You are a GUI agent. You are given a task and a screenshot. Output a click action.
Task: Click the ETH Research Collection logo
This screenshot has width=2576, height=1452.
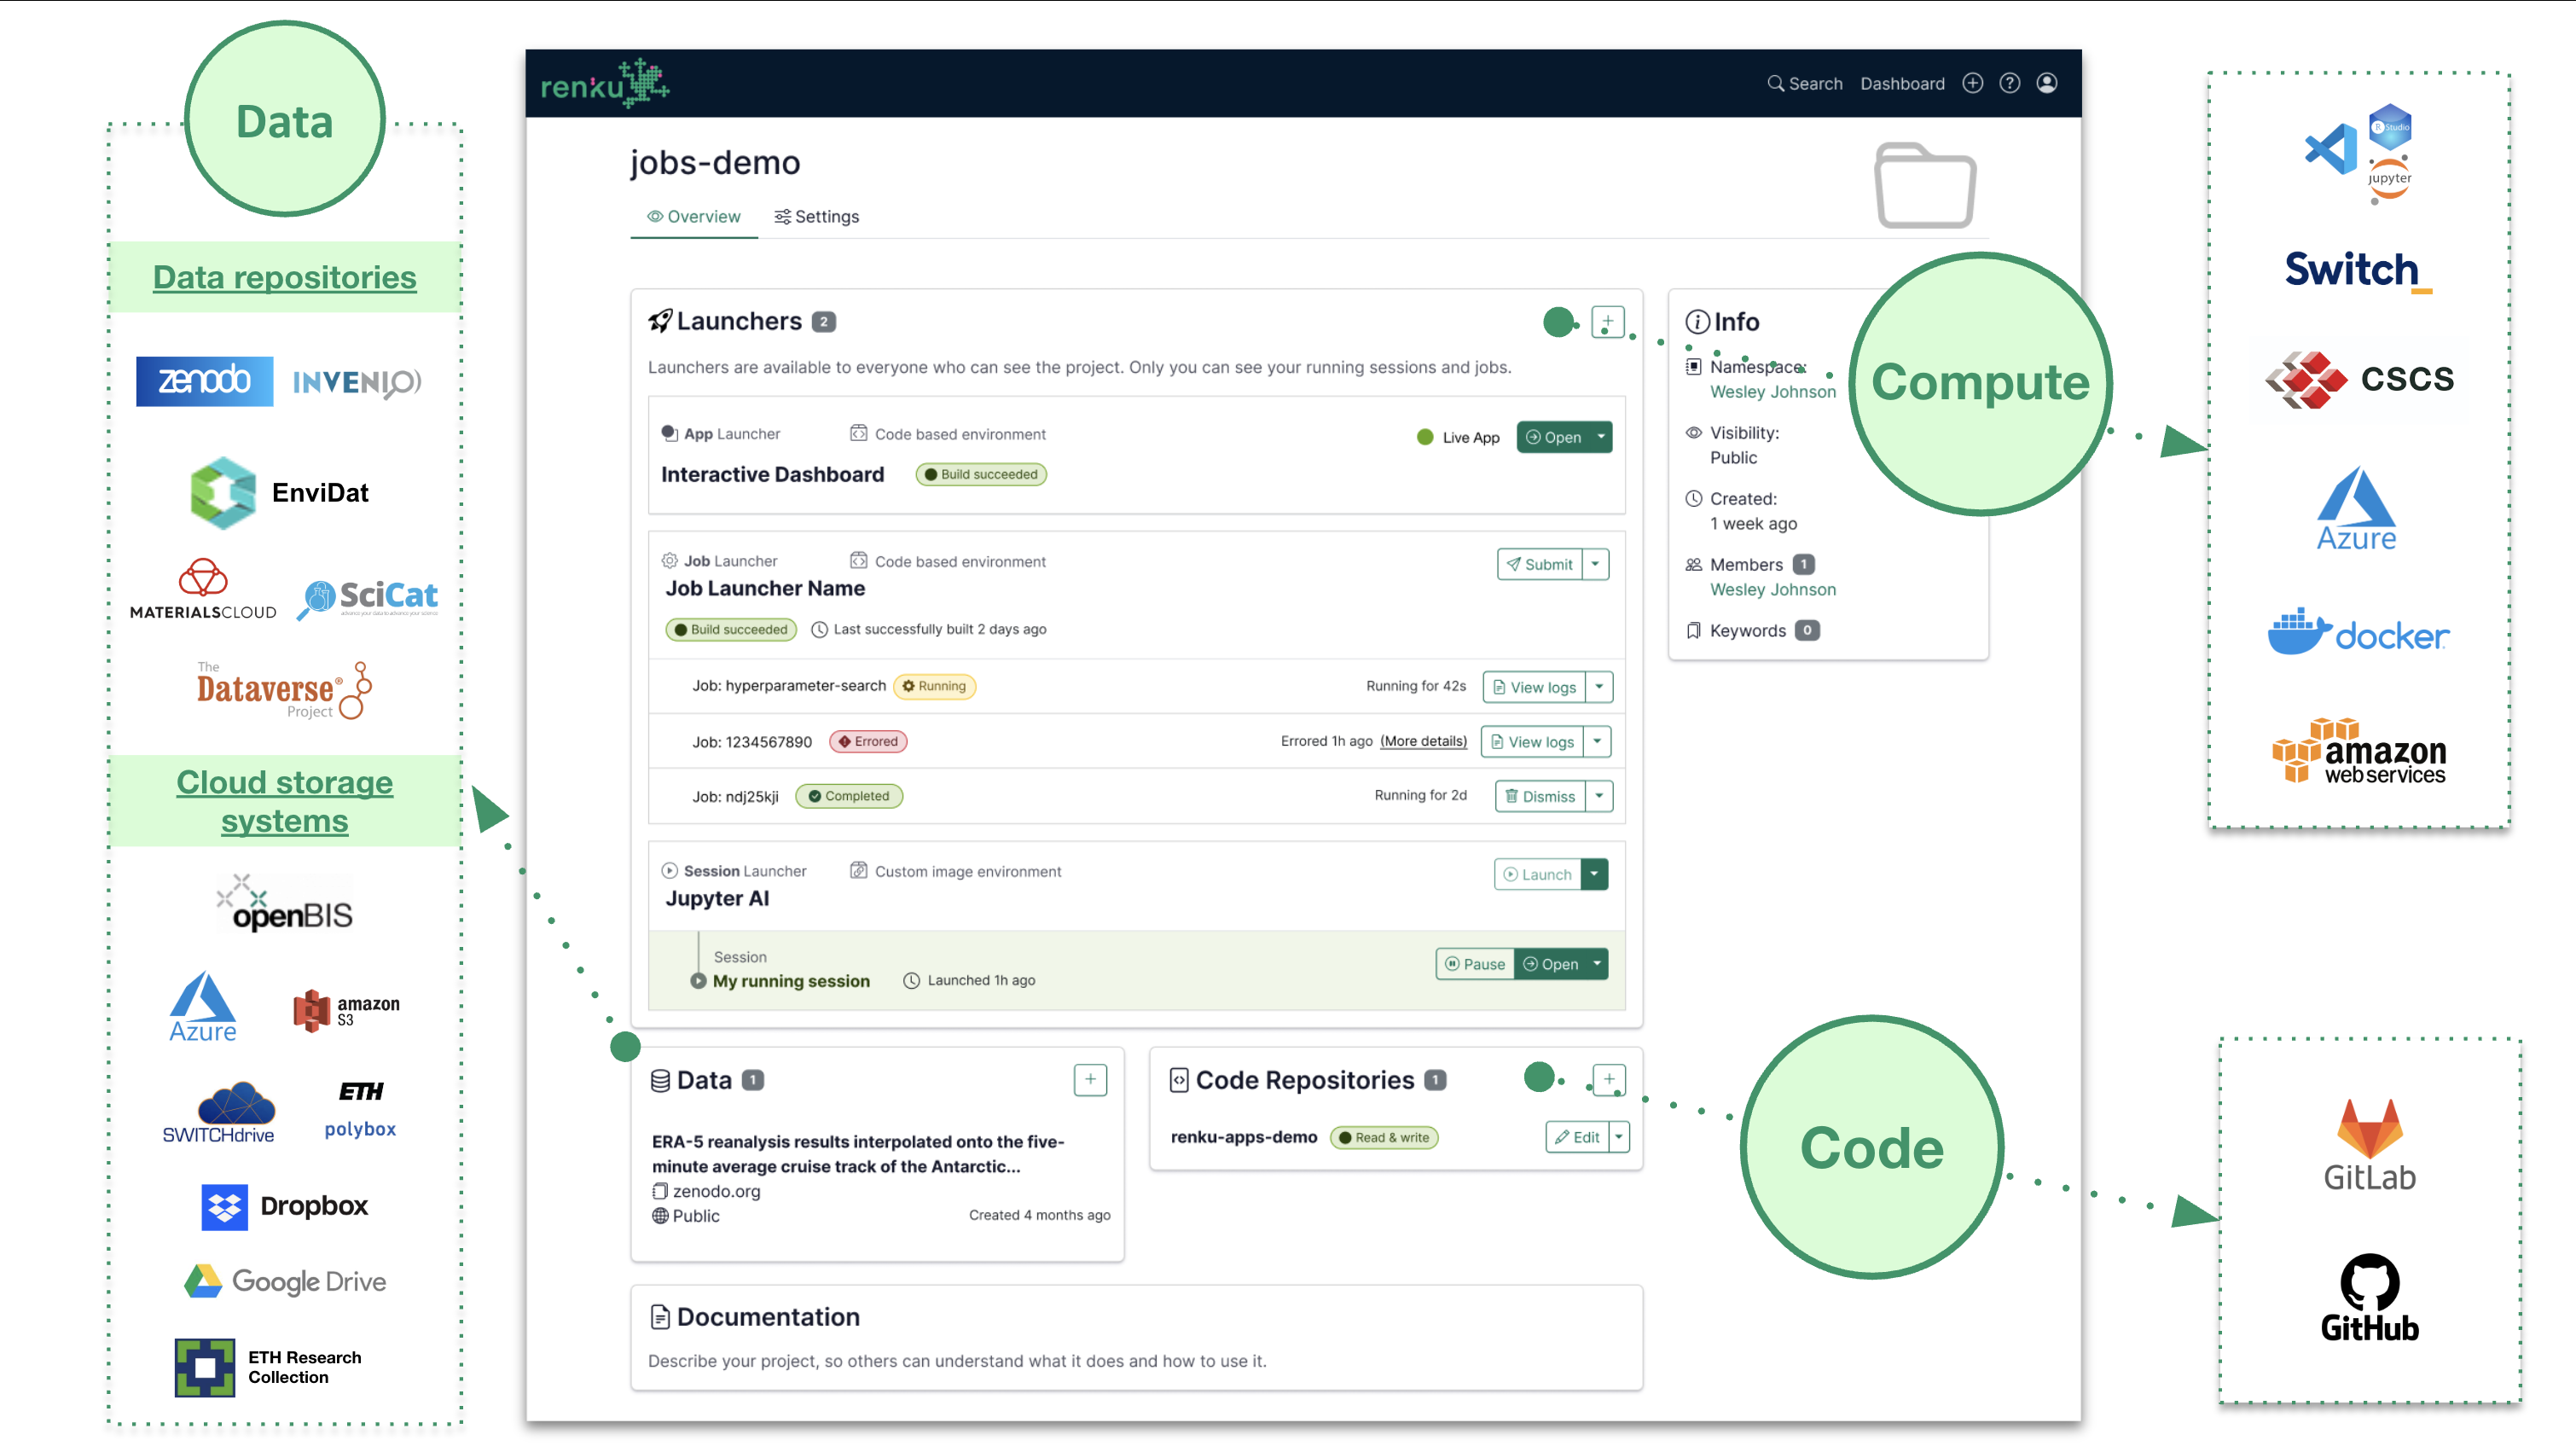coord(268,1367)
